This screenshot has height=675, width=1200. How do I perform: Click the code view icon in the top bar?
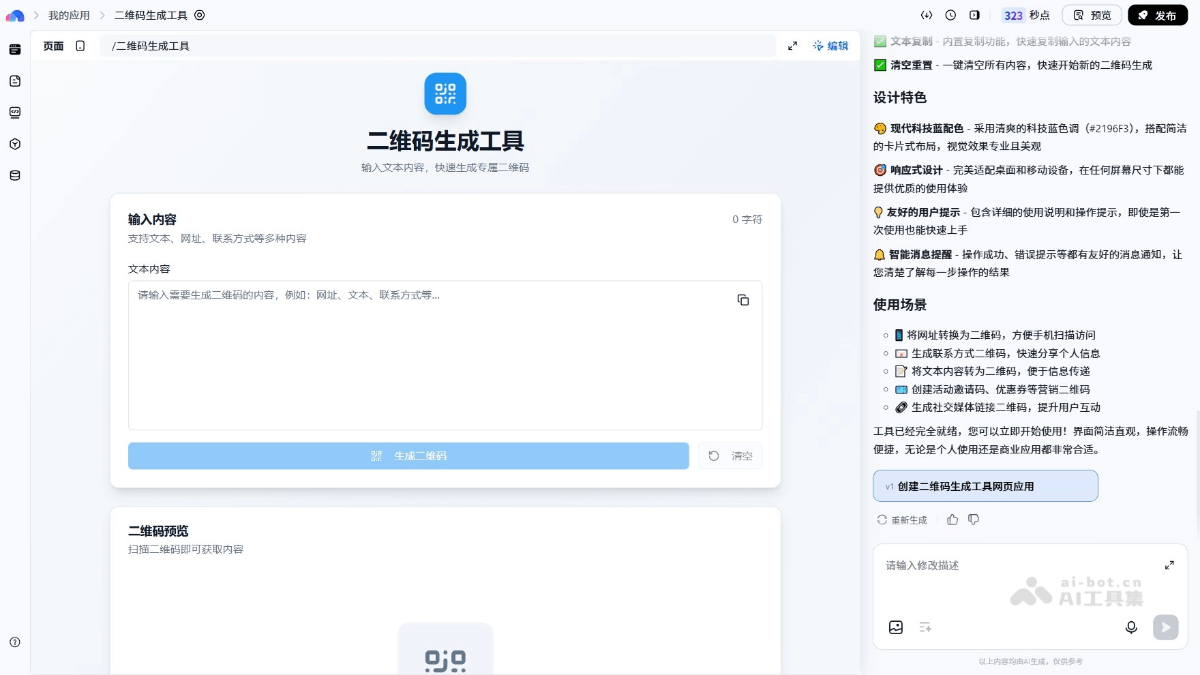point(926,15)
